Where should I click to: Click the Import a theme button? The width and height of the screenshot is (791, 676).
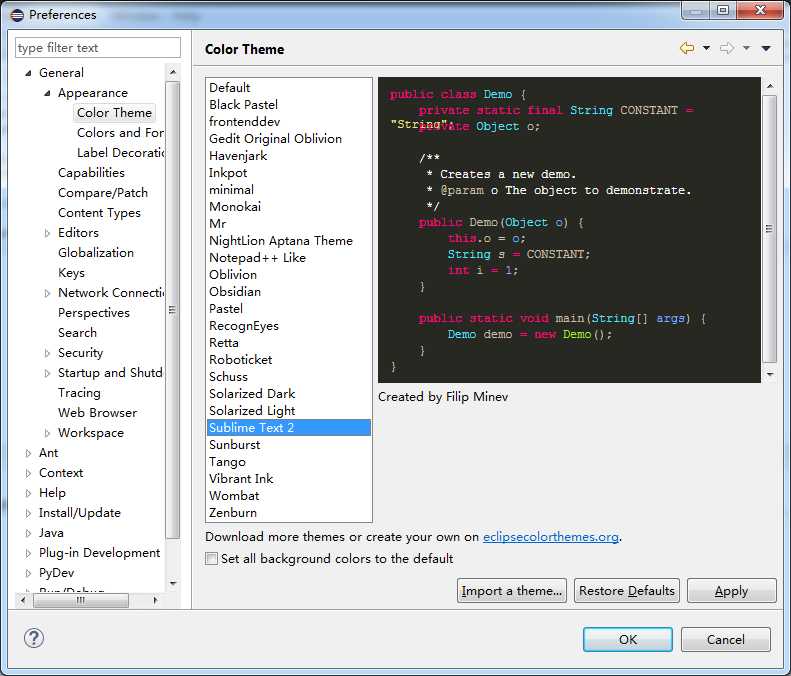[512, 591]
